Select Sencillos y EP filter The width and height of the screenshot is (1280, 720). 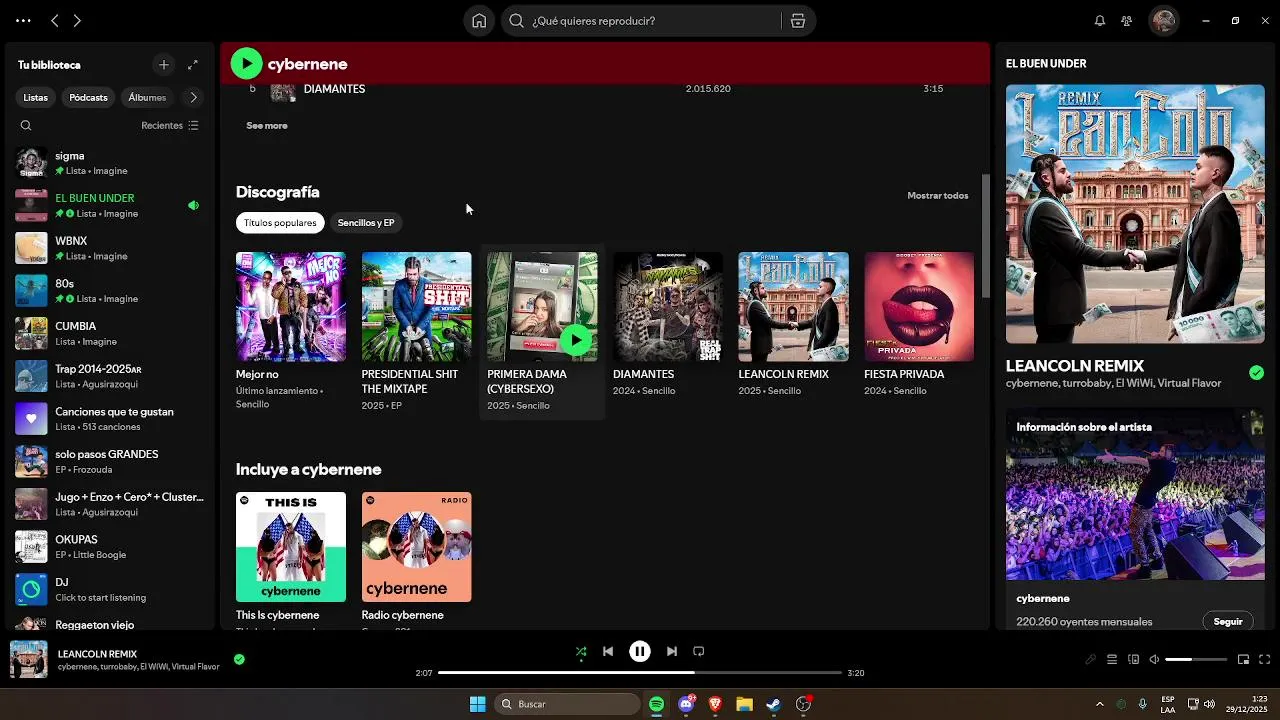coord(366,223)
